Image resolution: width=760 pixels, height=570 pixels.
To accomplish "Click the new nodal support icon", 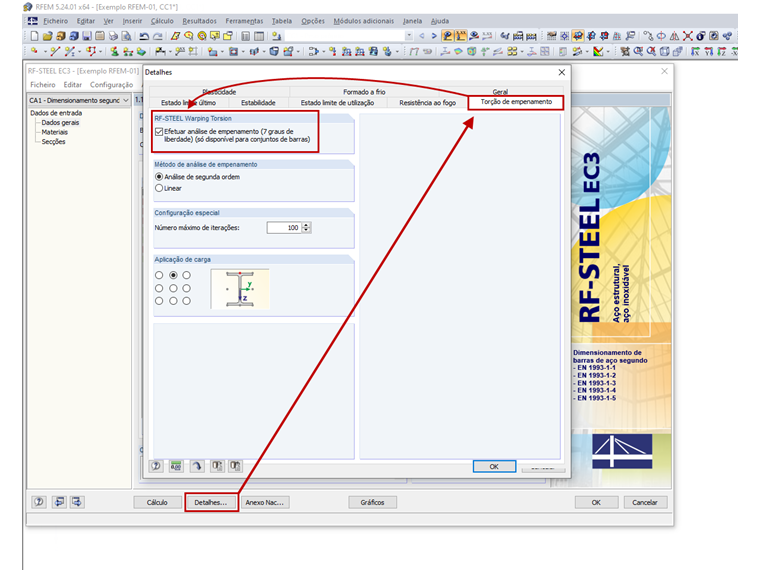I will [114, 51].
